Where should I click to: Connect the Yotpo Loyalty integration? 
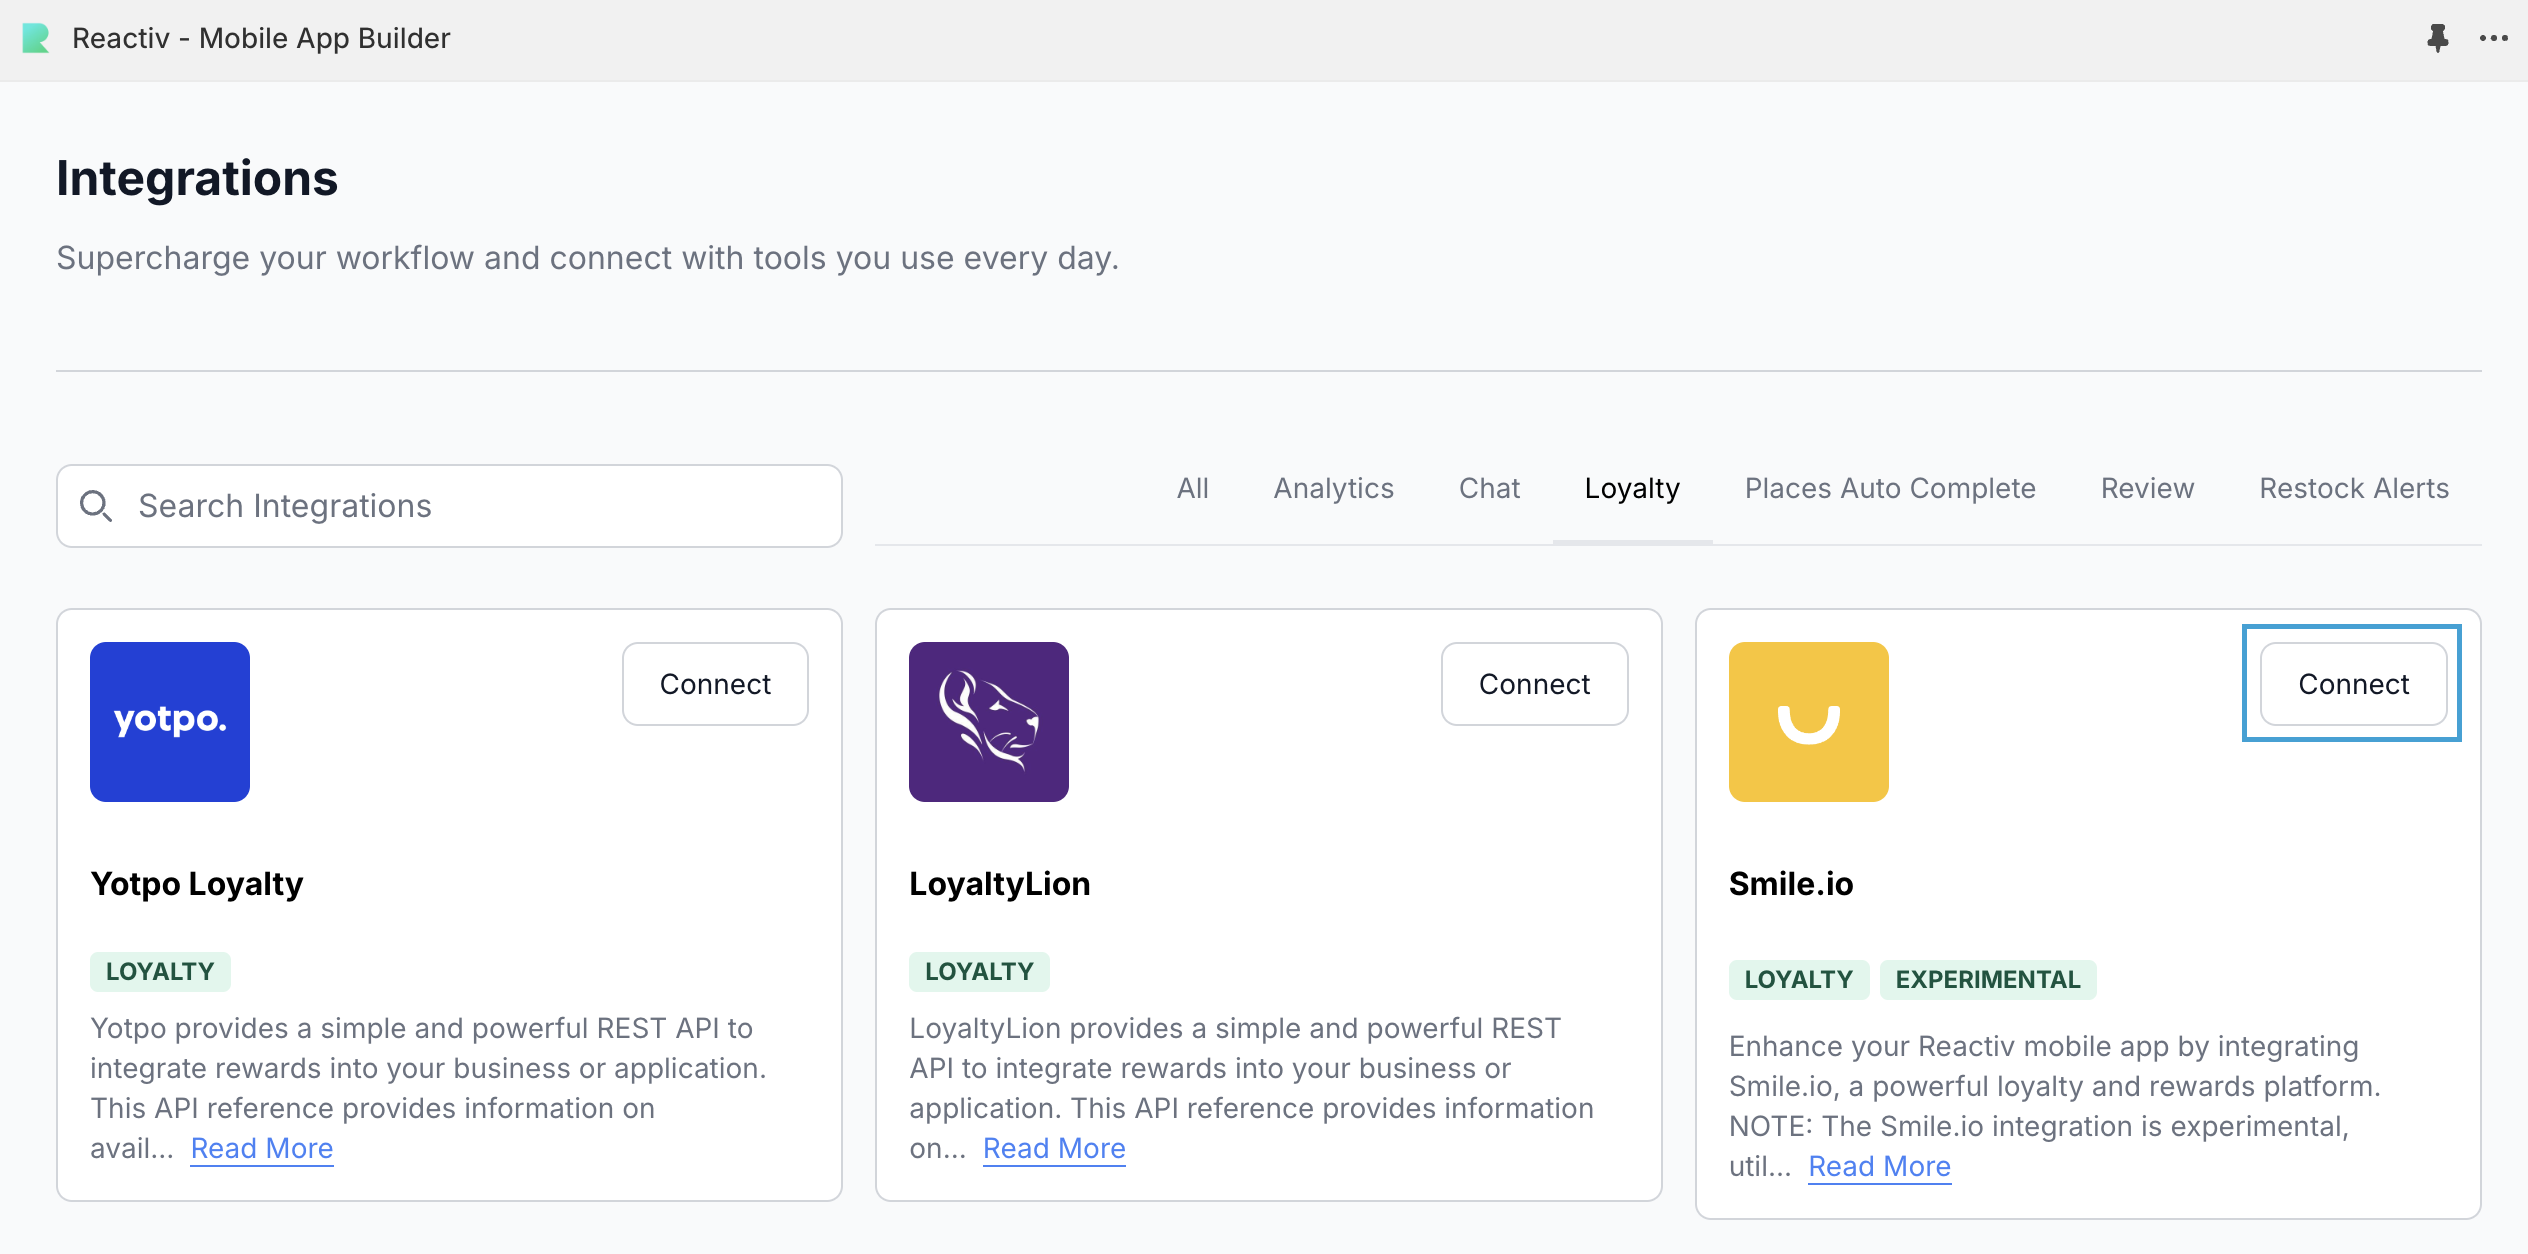click(x=715, y=684)
